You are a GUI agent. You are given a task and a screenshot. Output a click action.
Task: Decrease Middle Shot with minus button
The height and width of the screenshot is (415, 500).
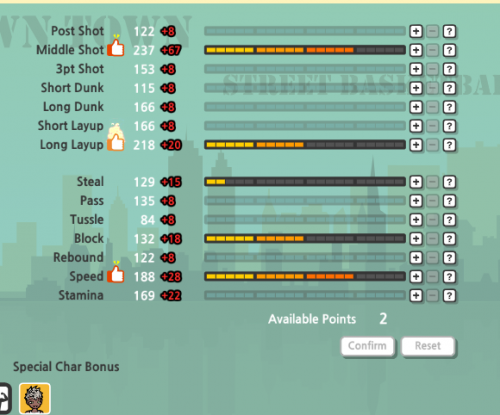433,50
